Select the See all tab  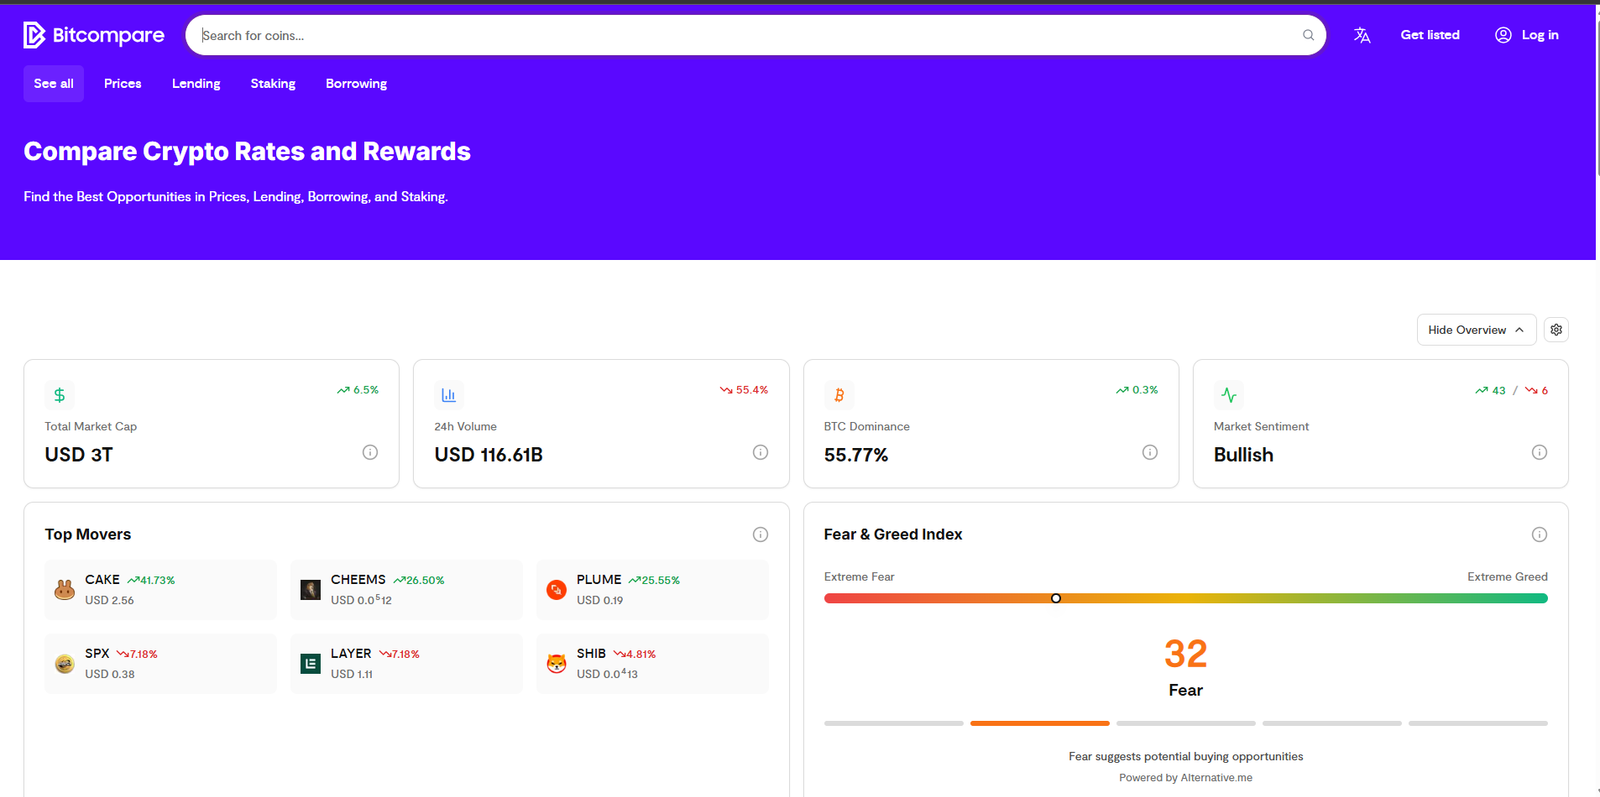[54, 84]
